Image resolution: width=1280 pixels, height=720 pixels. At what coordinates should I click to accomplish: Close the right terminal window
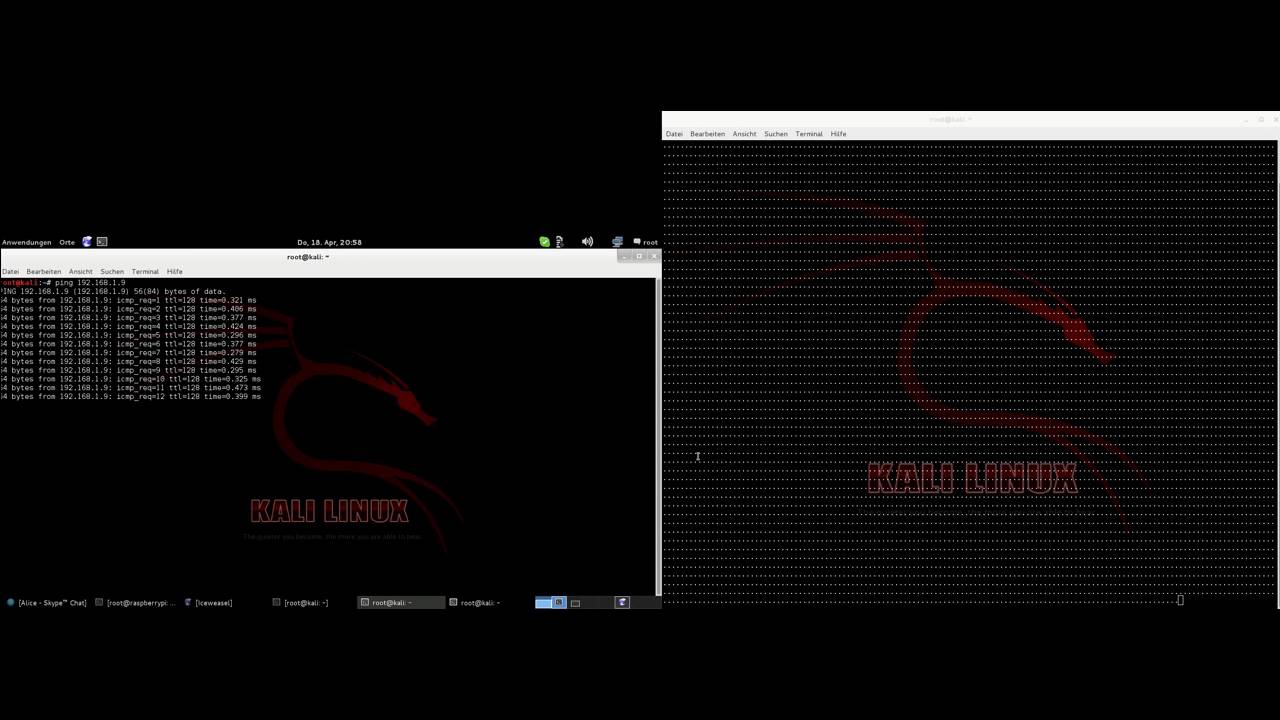[x=1275, y=119]
